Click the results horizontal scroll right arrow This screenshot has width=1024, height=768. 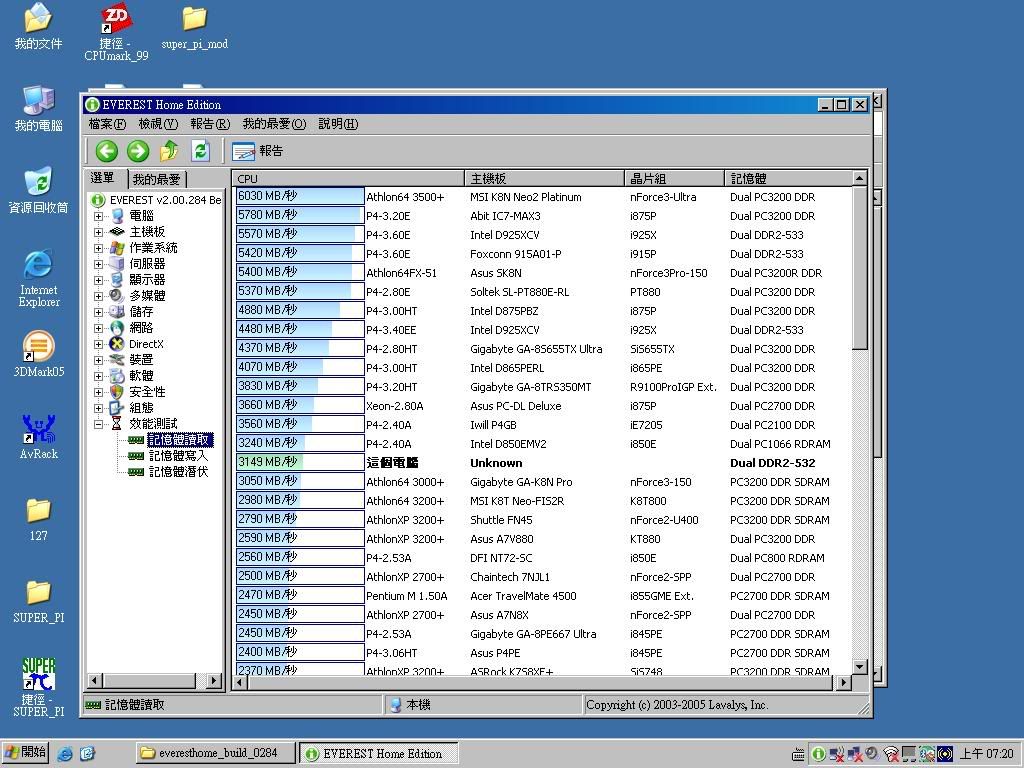(x=844, y=682)
